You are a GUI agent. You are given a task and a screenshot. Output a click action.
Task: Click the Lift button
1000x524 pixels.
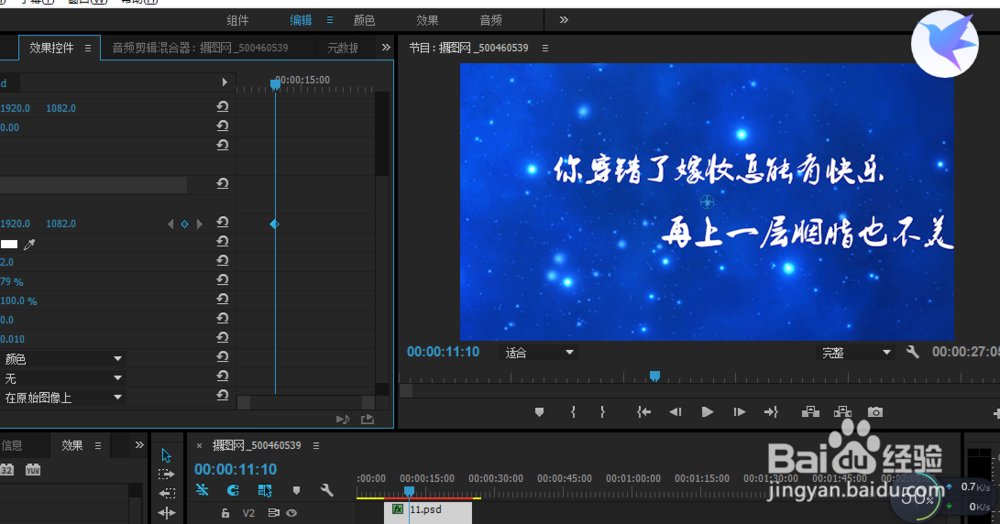click(x=811, y=412)
